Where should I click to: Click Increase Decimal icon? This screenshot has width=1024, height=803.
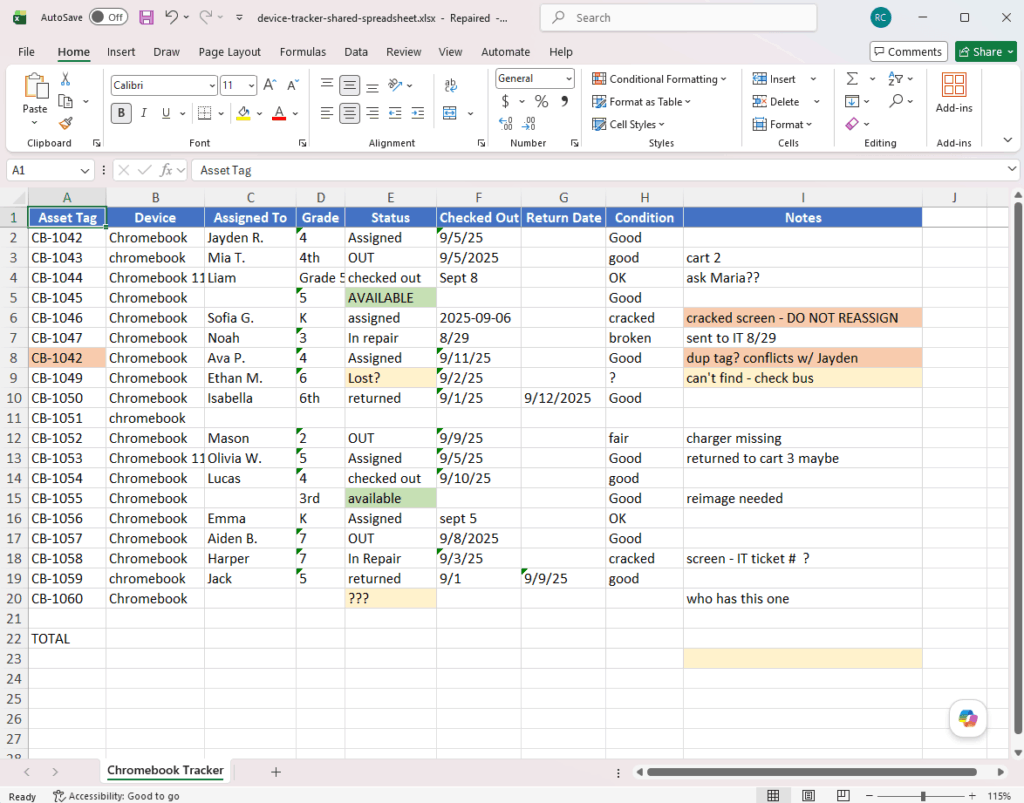click(x=505, y=123)
